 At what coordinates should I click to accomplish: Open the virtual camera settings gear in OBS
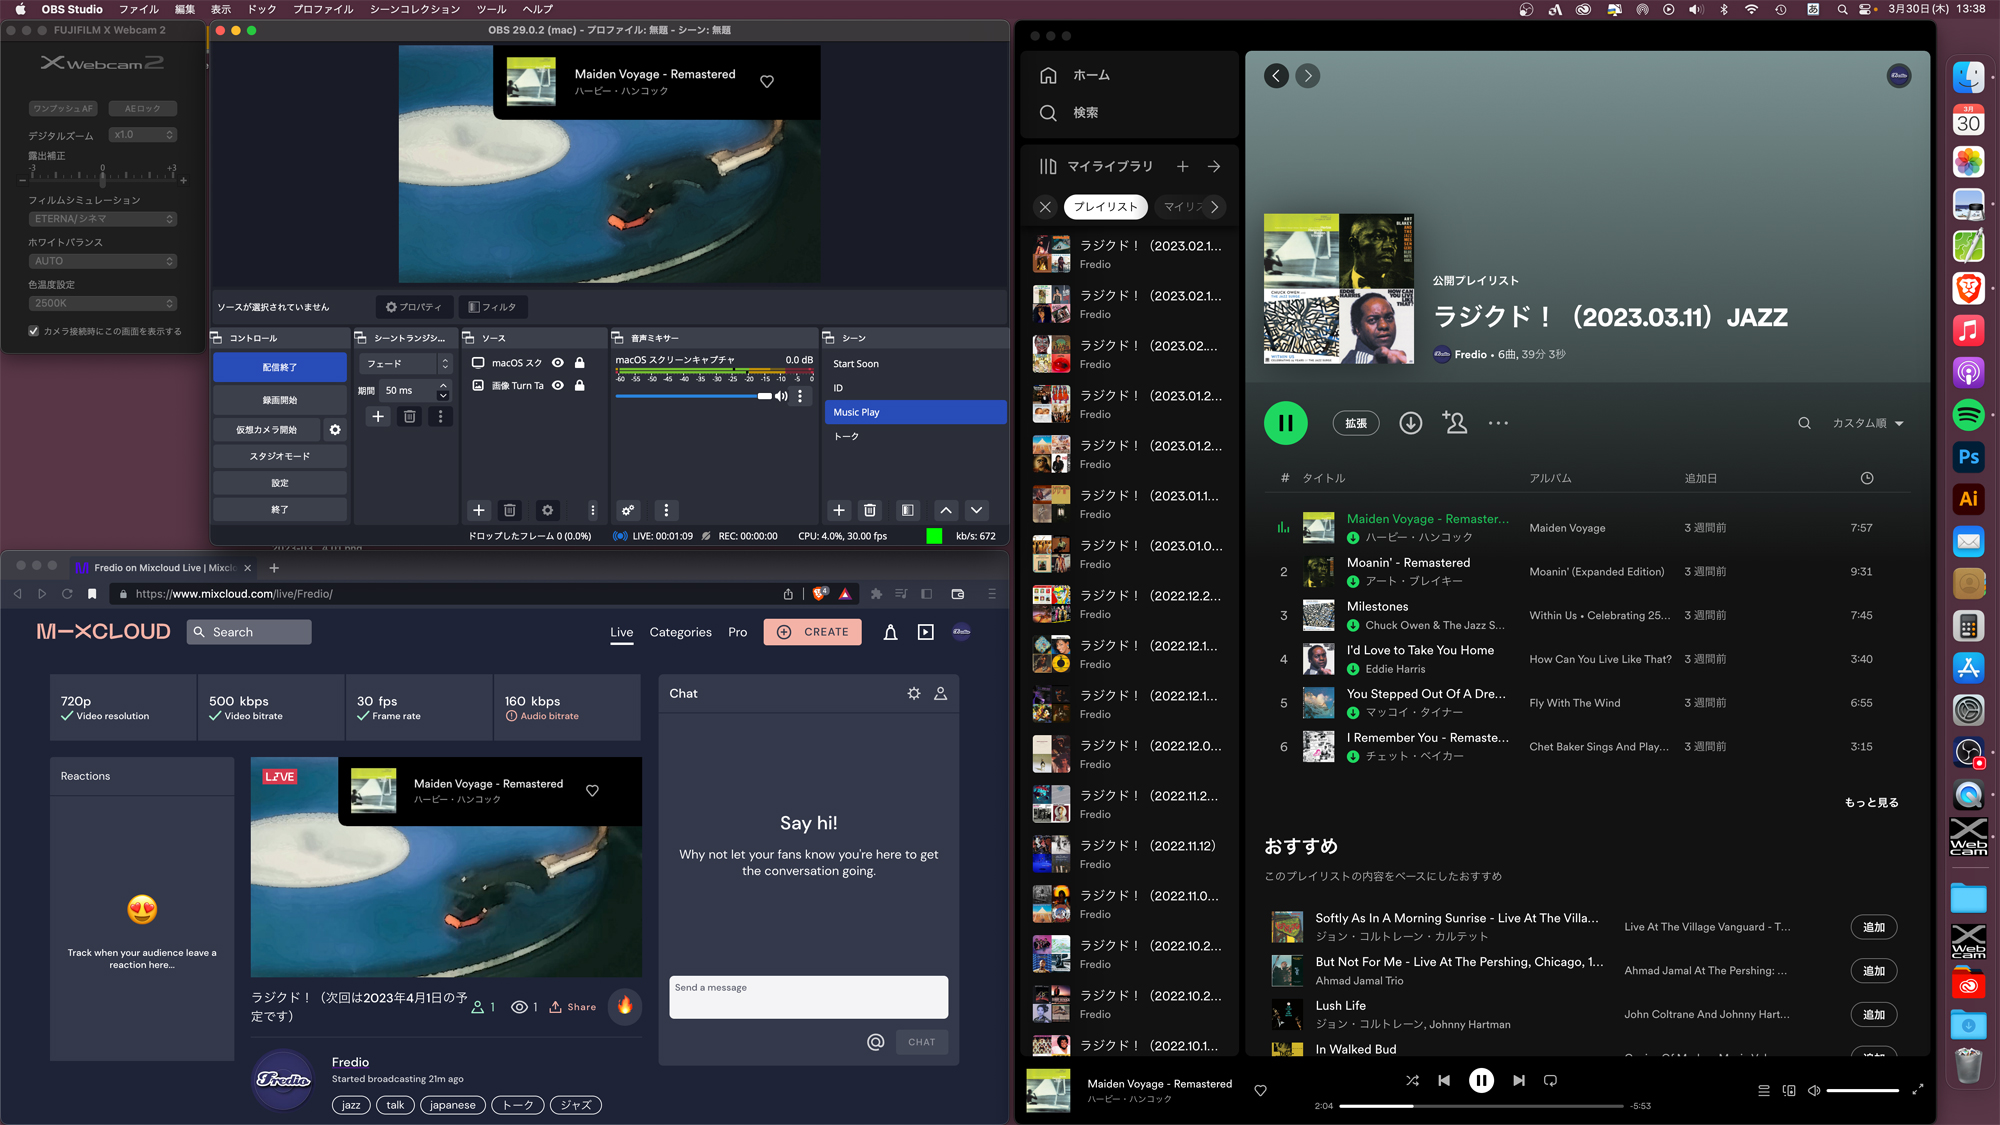tap(335, 430)
